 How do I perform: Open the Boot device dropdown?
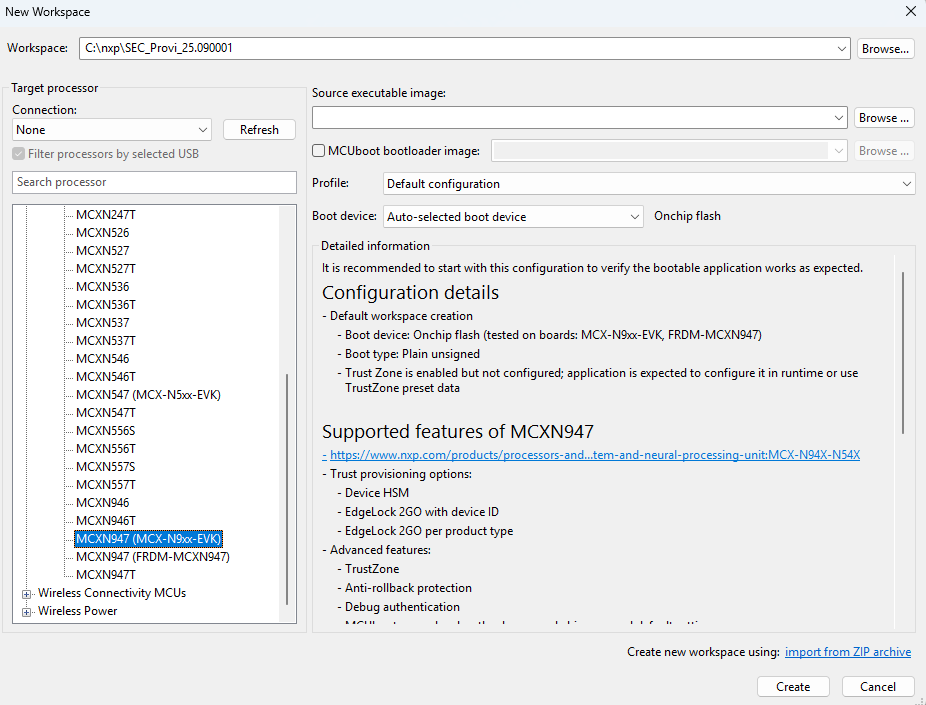point(513,217)
